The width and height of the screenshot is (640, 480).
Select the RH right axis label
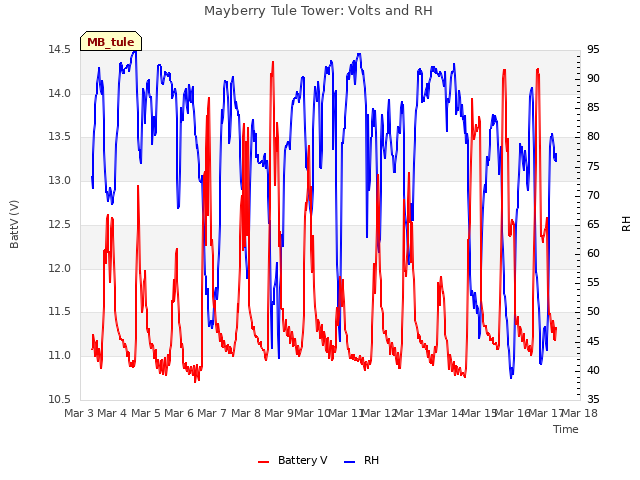[626, 224]
